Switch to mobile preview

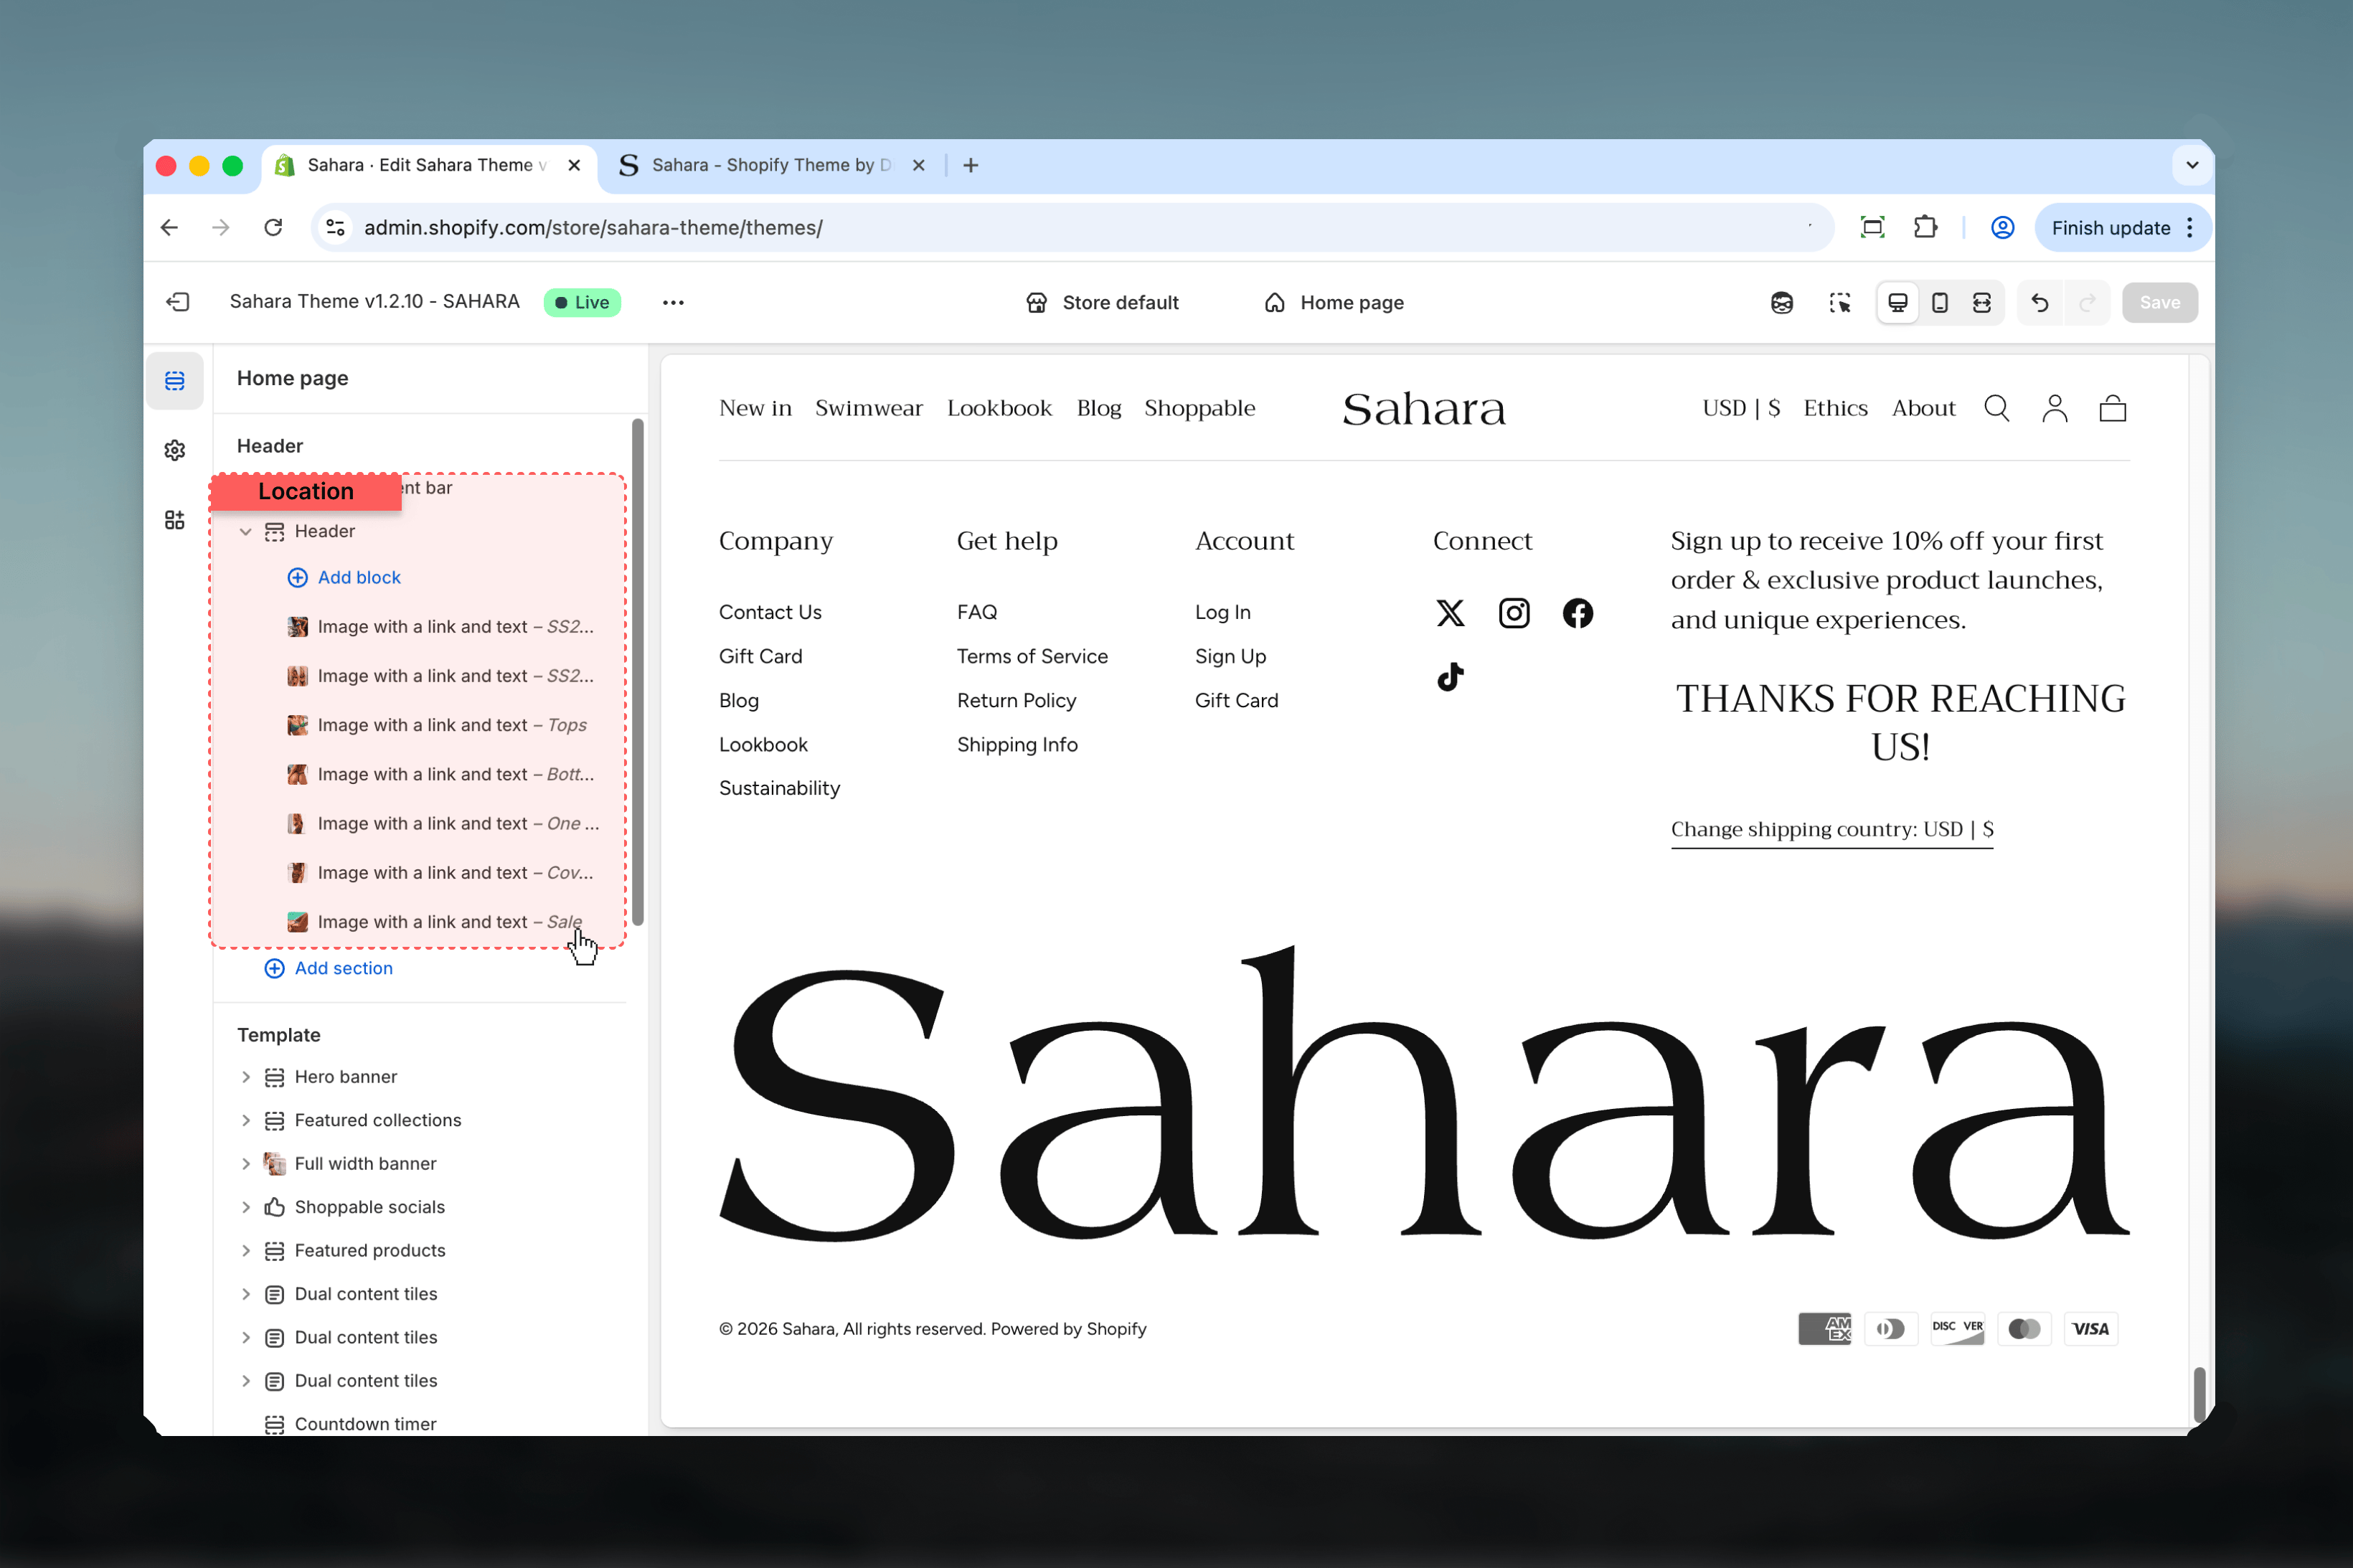click(x=1940, y=302)
